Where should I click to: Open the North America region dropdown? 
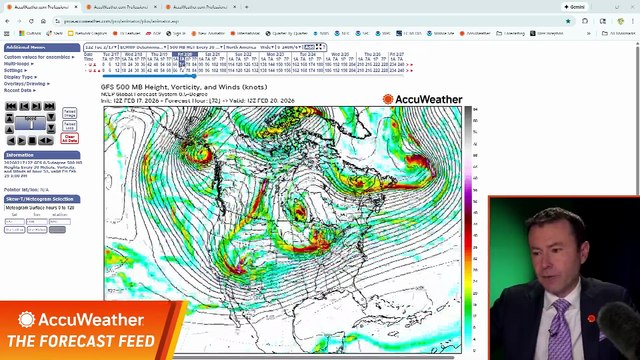click(x=250, y=47)
